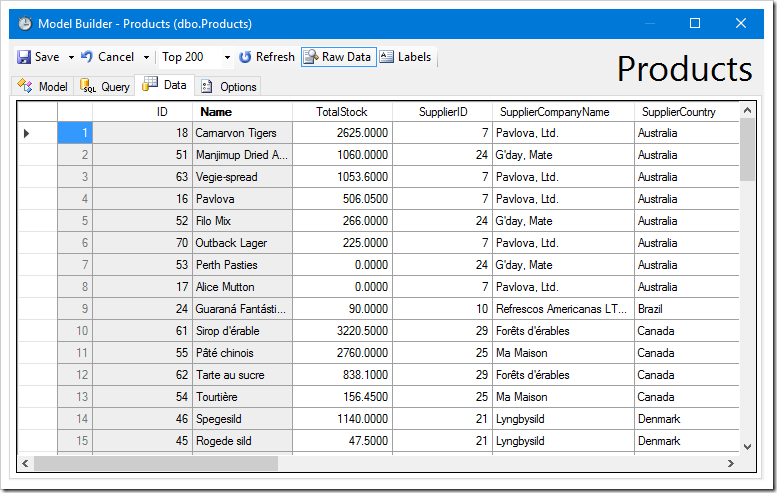
Task: Click the SupplierCountry column header
Action: (x=687, y=112)
